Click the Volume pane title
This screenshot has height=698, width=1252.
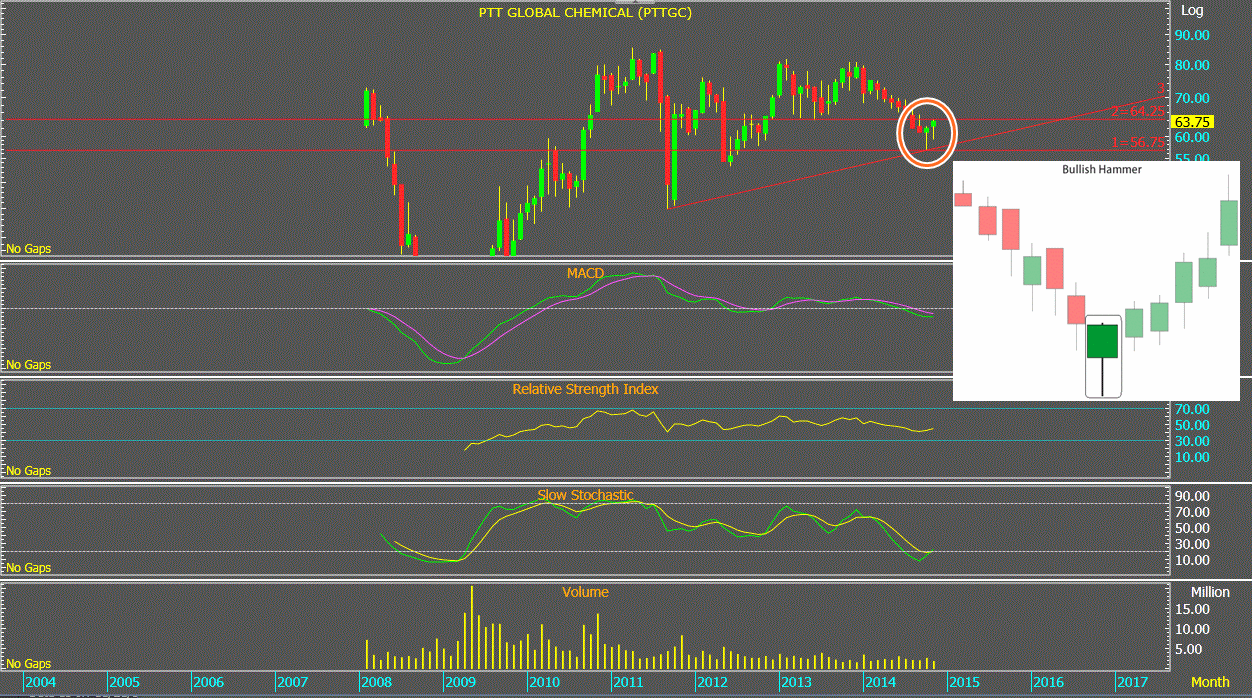[585, 592]
